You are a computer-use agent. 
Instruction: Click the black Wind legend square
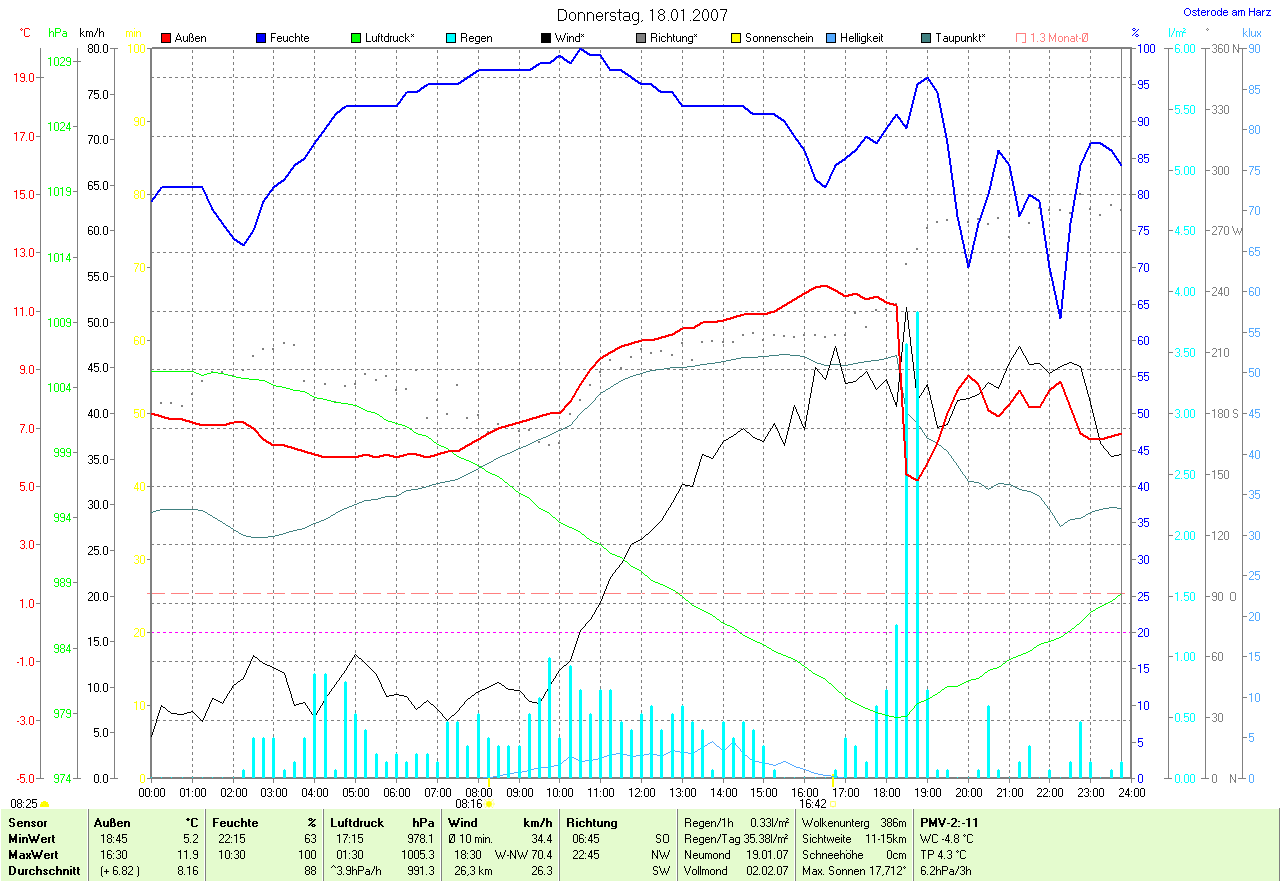click(546, 38)
